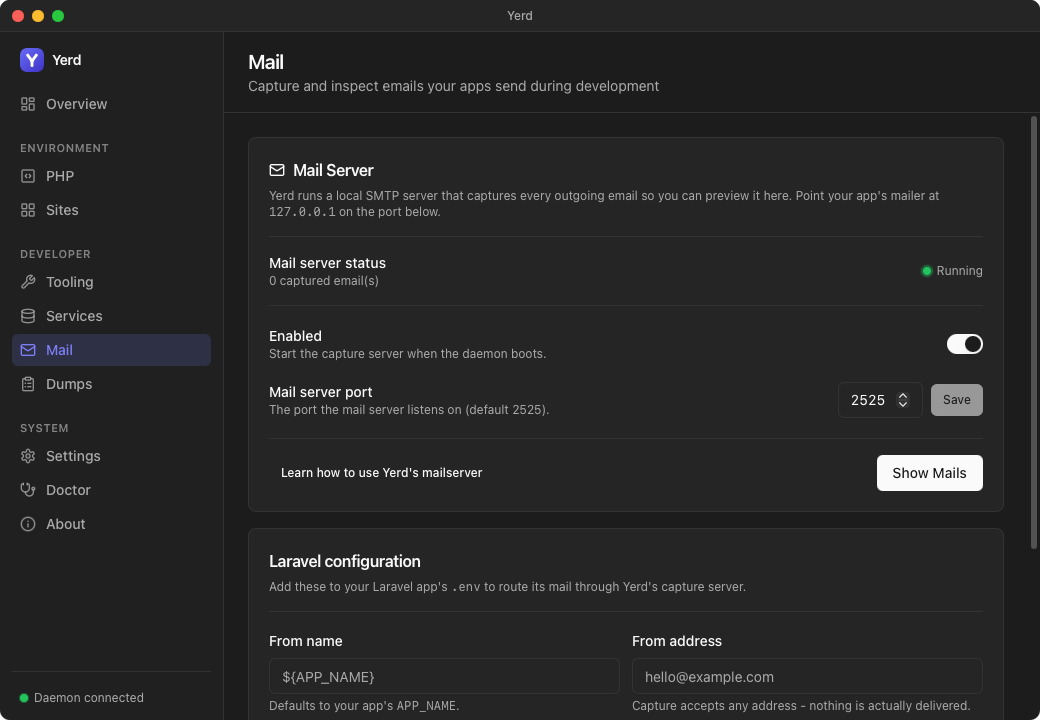
Task: Click the Dumps clipboard icon
Action: point(28,384)
